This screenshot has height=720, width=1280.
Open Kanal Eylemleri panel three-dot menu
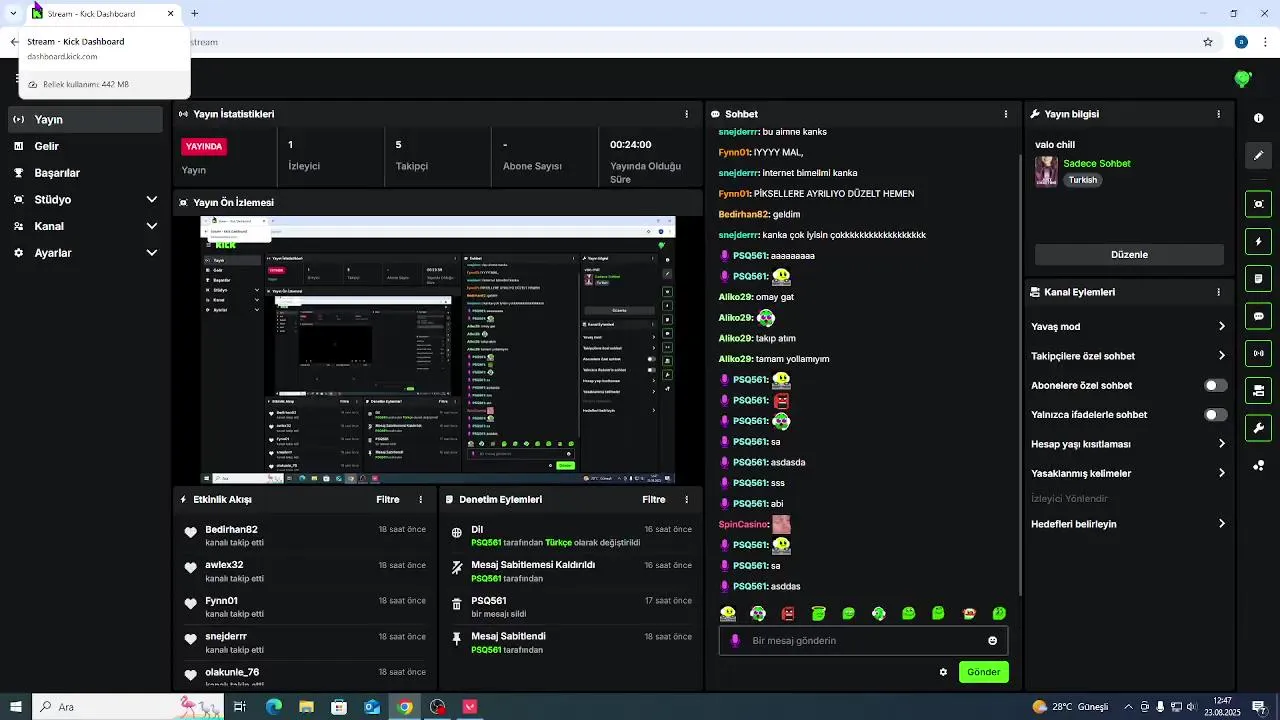click(x=1218, y=292)
